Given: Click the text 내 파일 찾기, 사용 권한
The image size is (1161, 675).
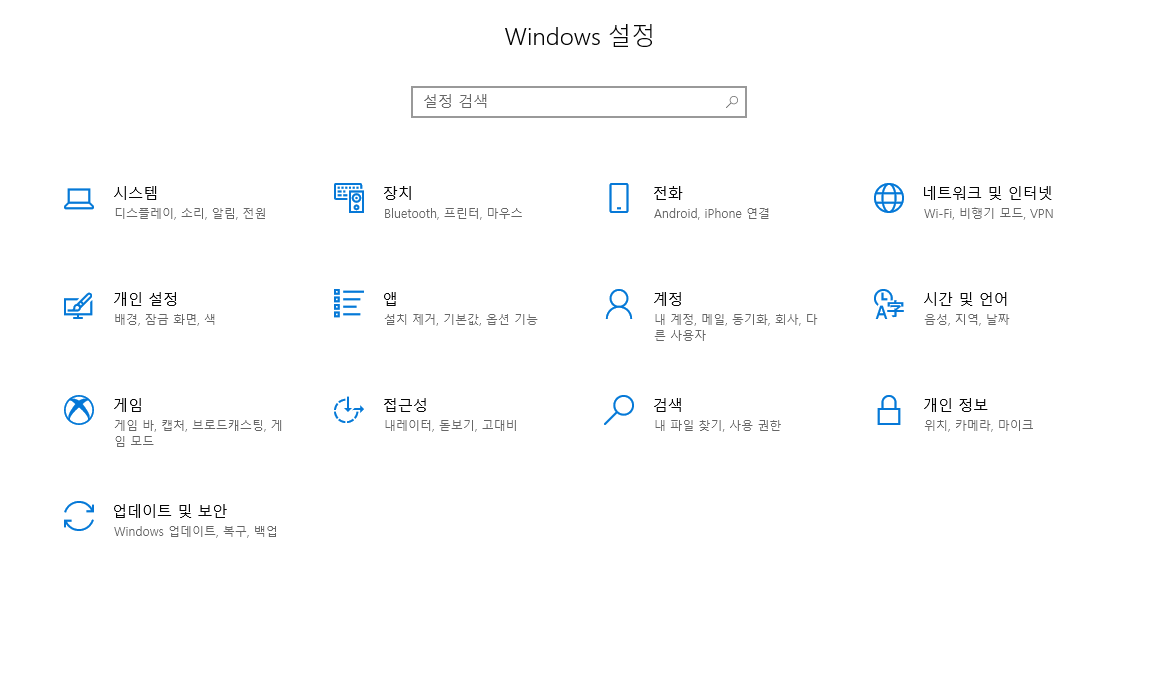Looking at the screenshot, I should pyautogui.click(x=717, y=425).
